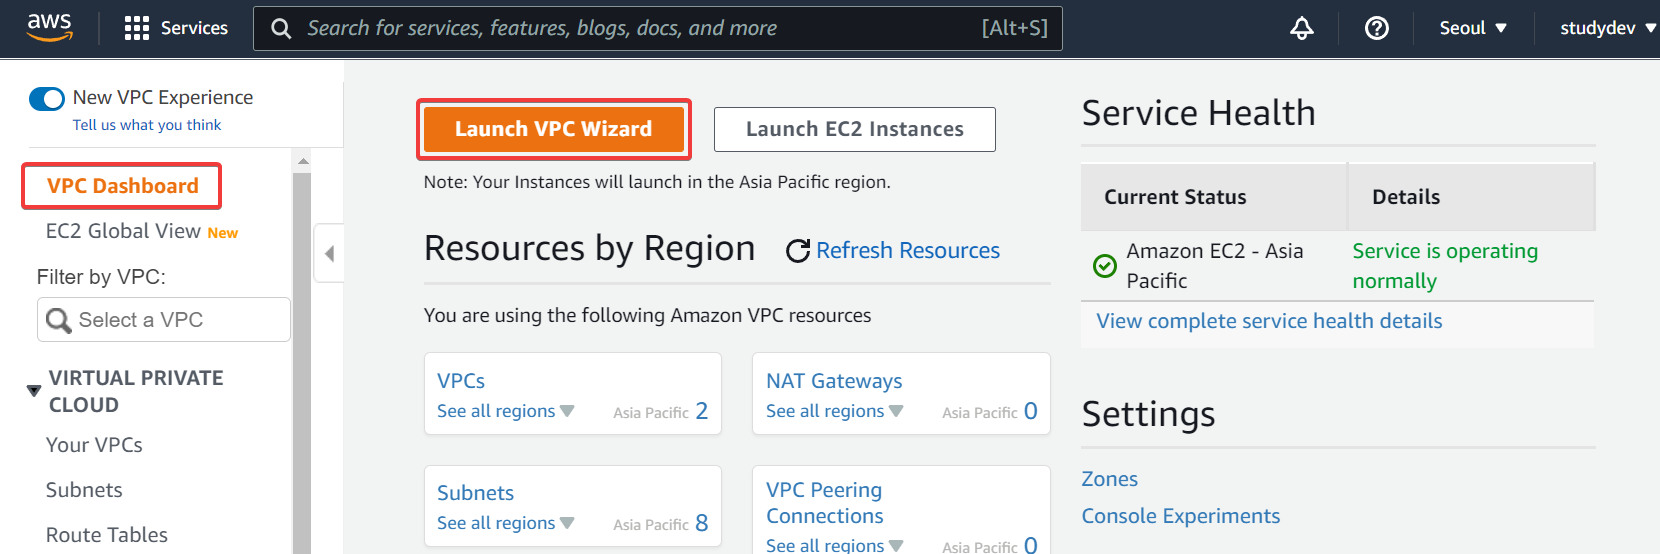This screenshot has width=1660, height=554.
Task: Open the Services grid menu
Action: pyautogui.click(x=137, y=28)
